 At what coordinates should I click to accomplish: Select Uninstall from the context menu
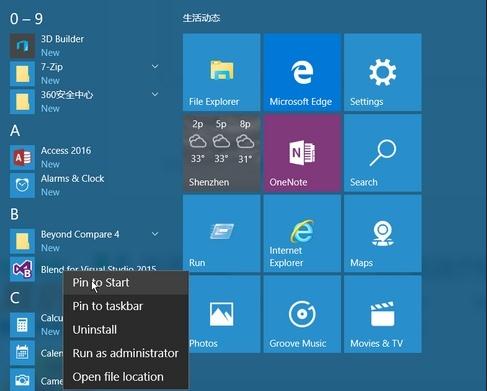click(x=126, y=330)
